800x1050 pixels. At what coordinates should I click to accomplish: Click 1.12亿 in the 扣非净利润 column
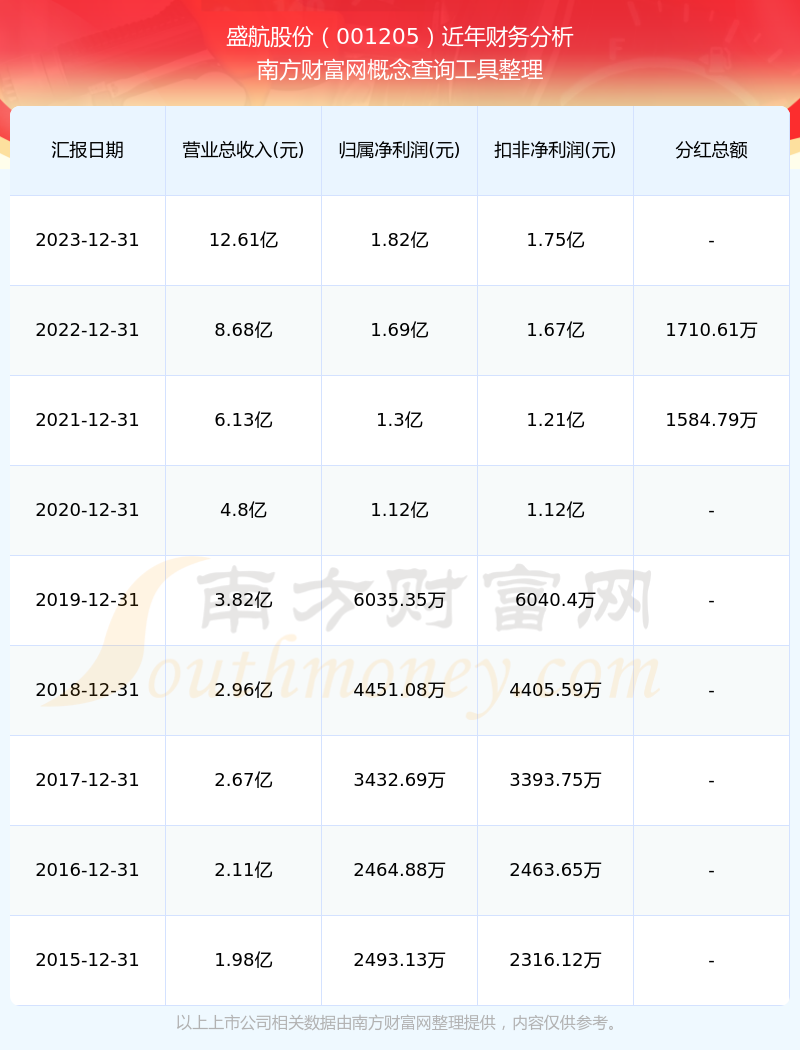(556, 510)
